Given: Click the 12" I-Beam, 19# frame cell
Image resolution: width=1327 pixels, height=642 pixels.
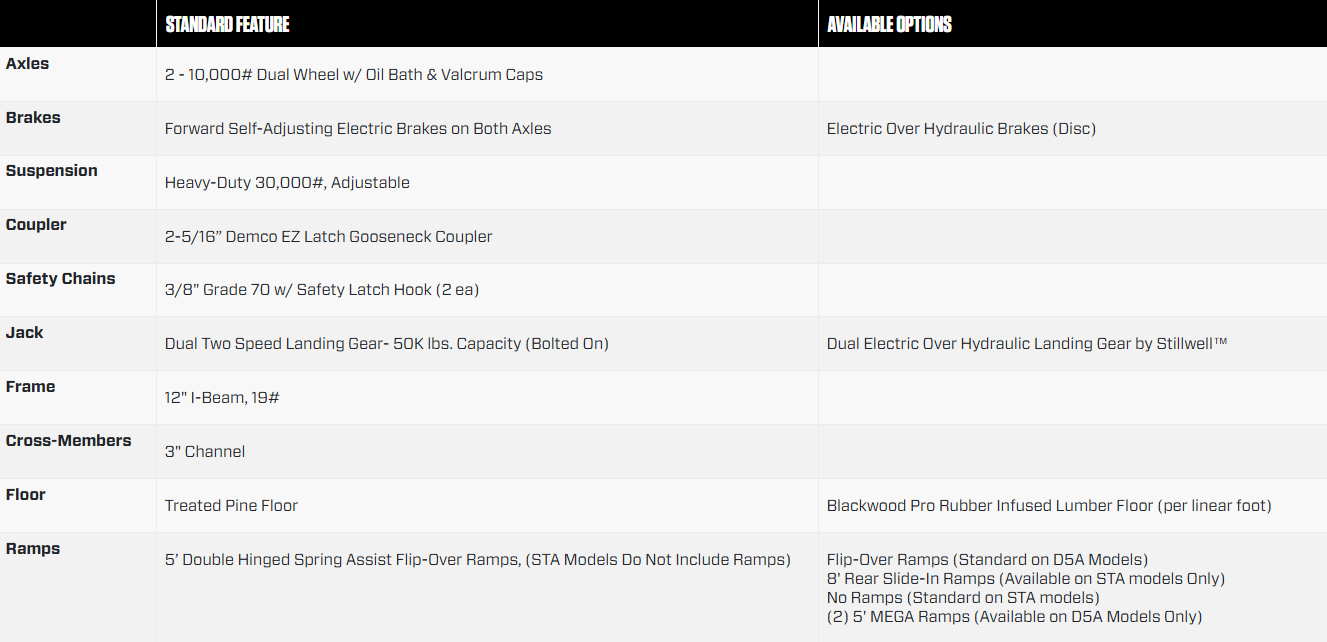Looking at the screenshot, I should pos(222,398).
